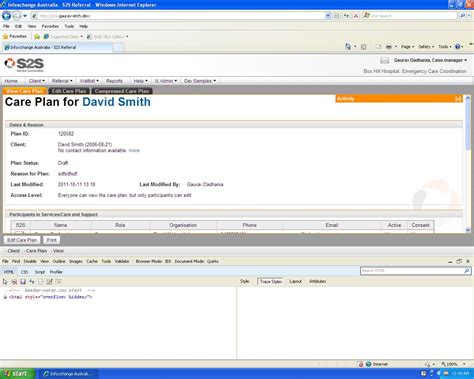Viewport: 474px width, 379px height.
Task: Switch to Script tab in developer tools
Action: (x=40, y=272)
